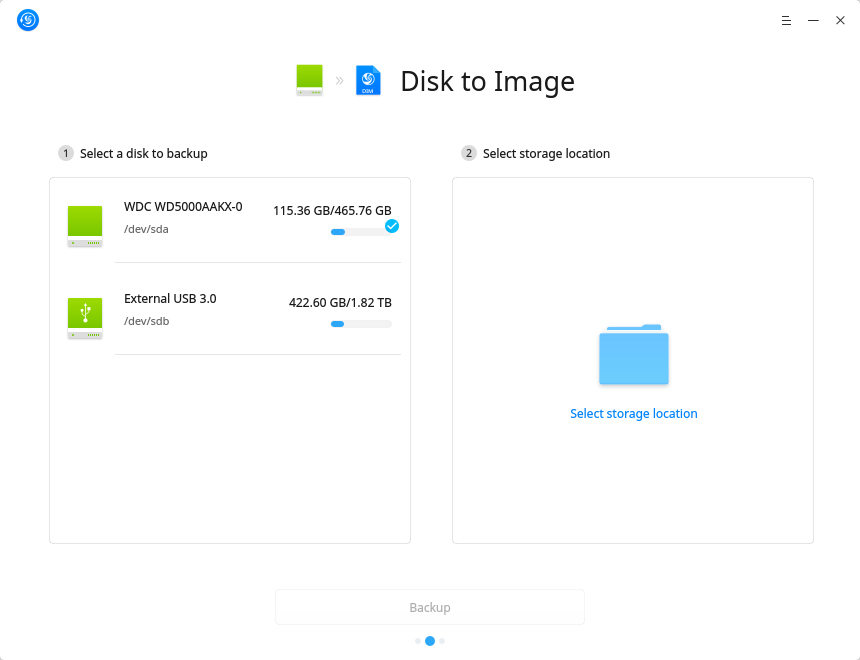Switch to the second page dot

(x=430, y=641)
